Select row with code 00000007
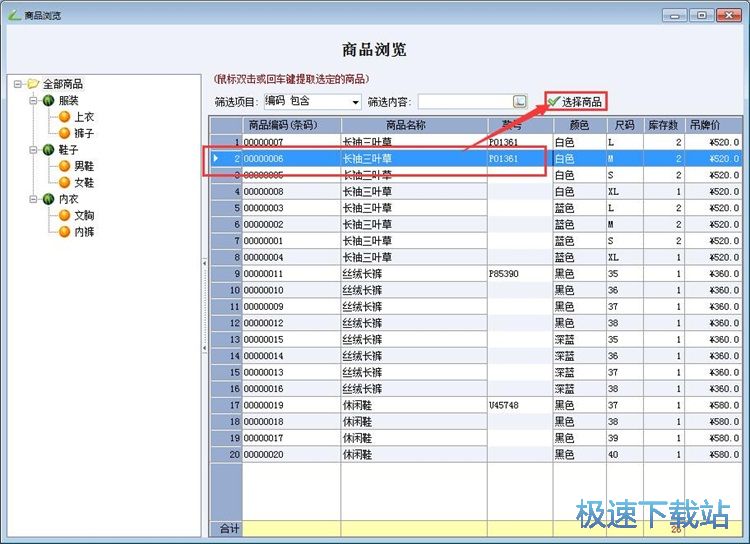This screenshot has height=544, width=750. click(x=476, y=142)
